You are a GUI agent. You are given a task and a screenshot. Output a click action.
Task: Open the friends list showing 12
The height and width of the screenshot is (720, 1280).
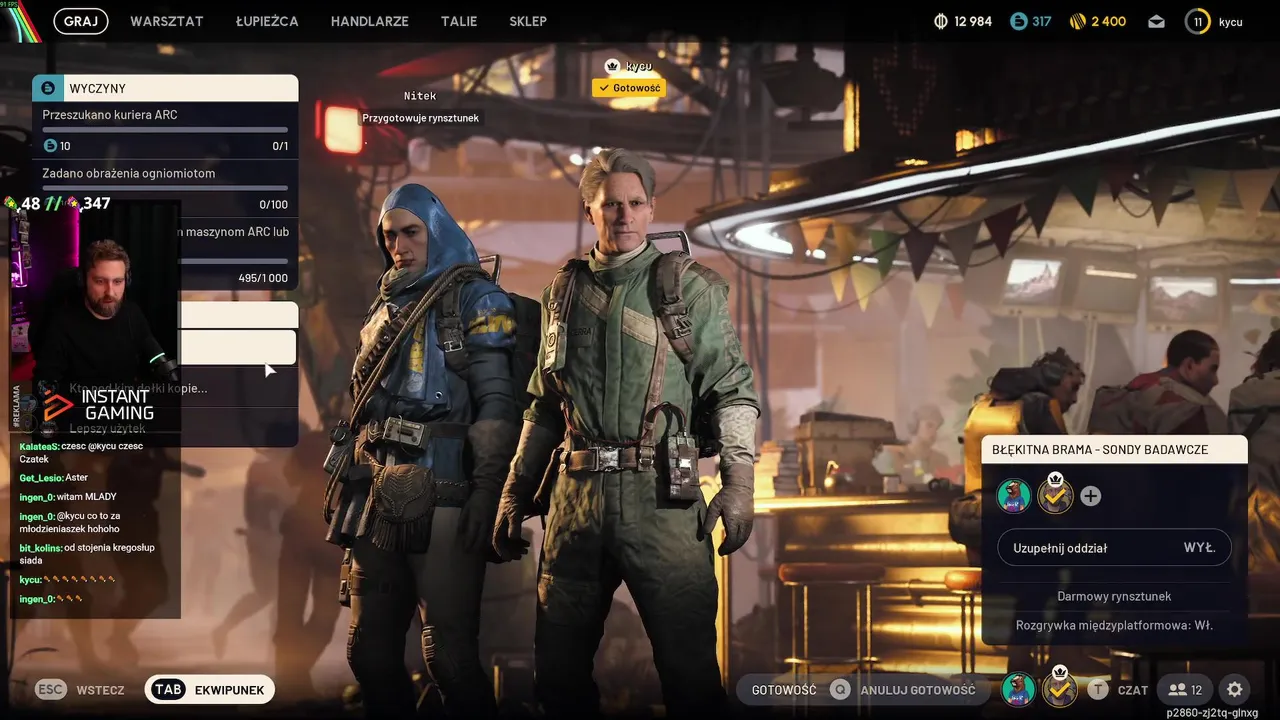coord(1185,689)
